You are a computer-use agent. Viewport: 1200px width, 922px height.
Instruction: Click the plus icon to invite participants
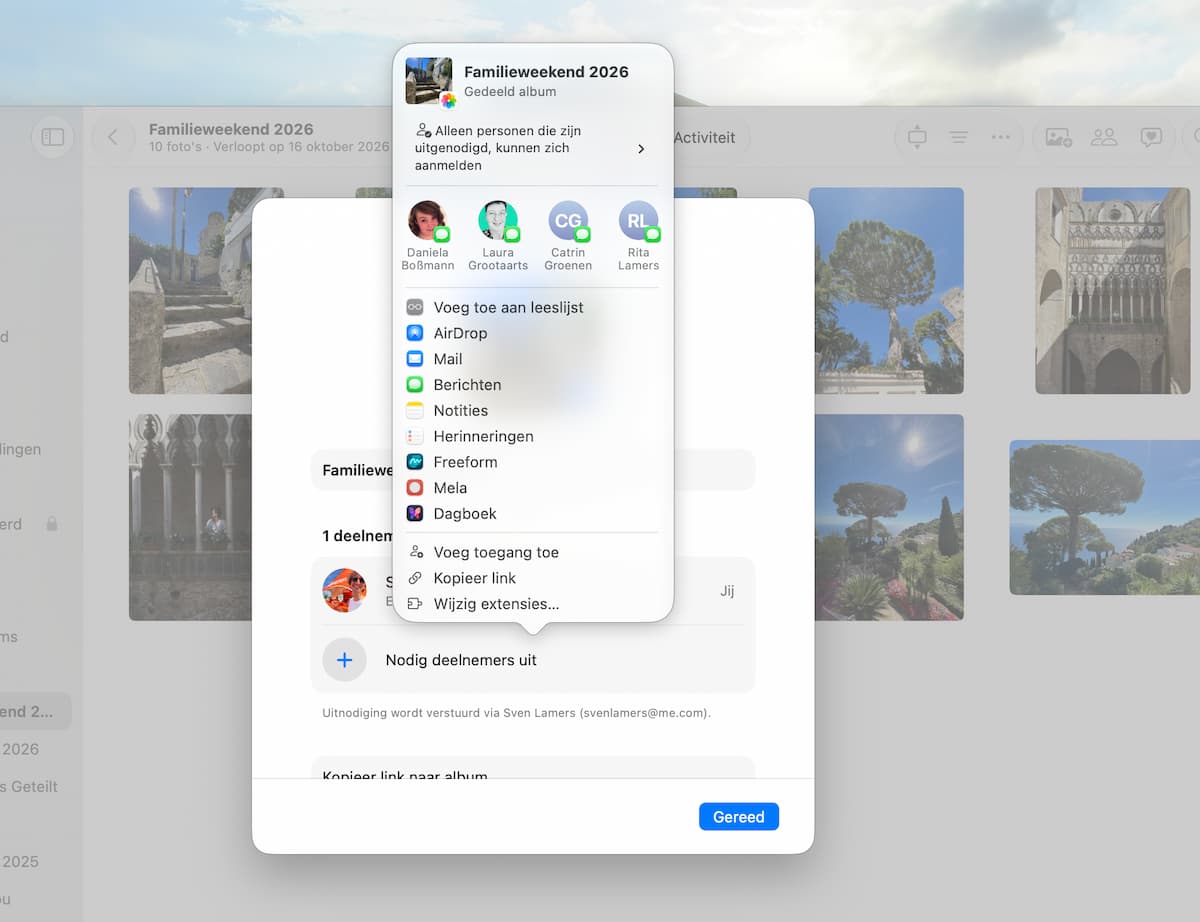344,660
